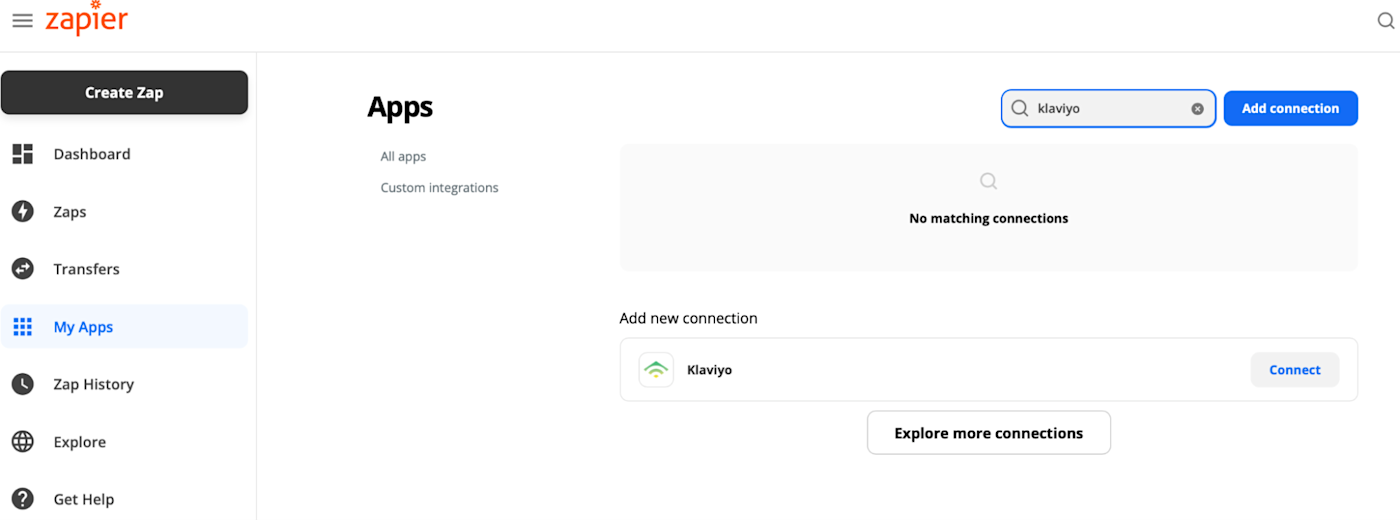Click the Zaps lightning bolt icon
Image resolution: width=1400 pixels, height=520 pixels.
[x=22, y=212]
